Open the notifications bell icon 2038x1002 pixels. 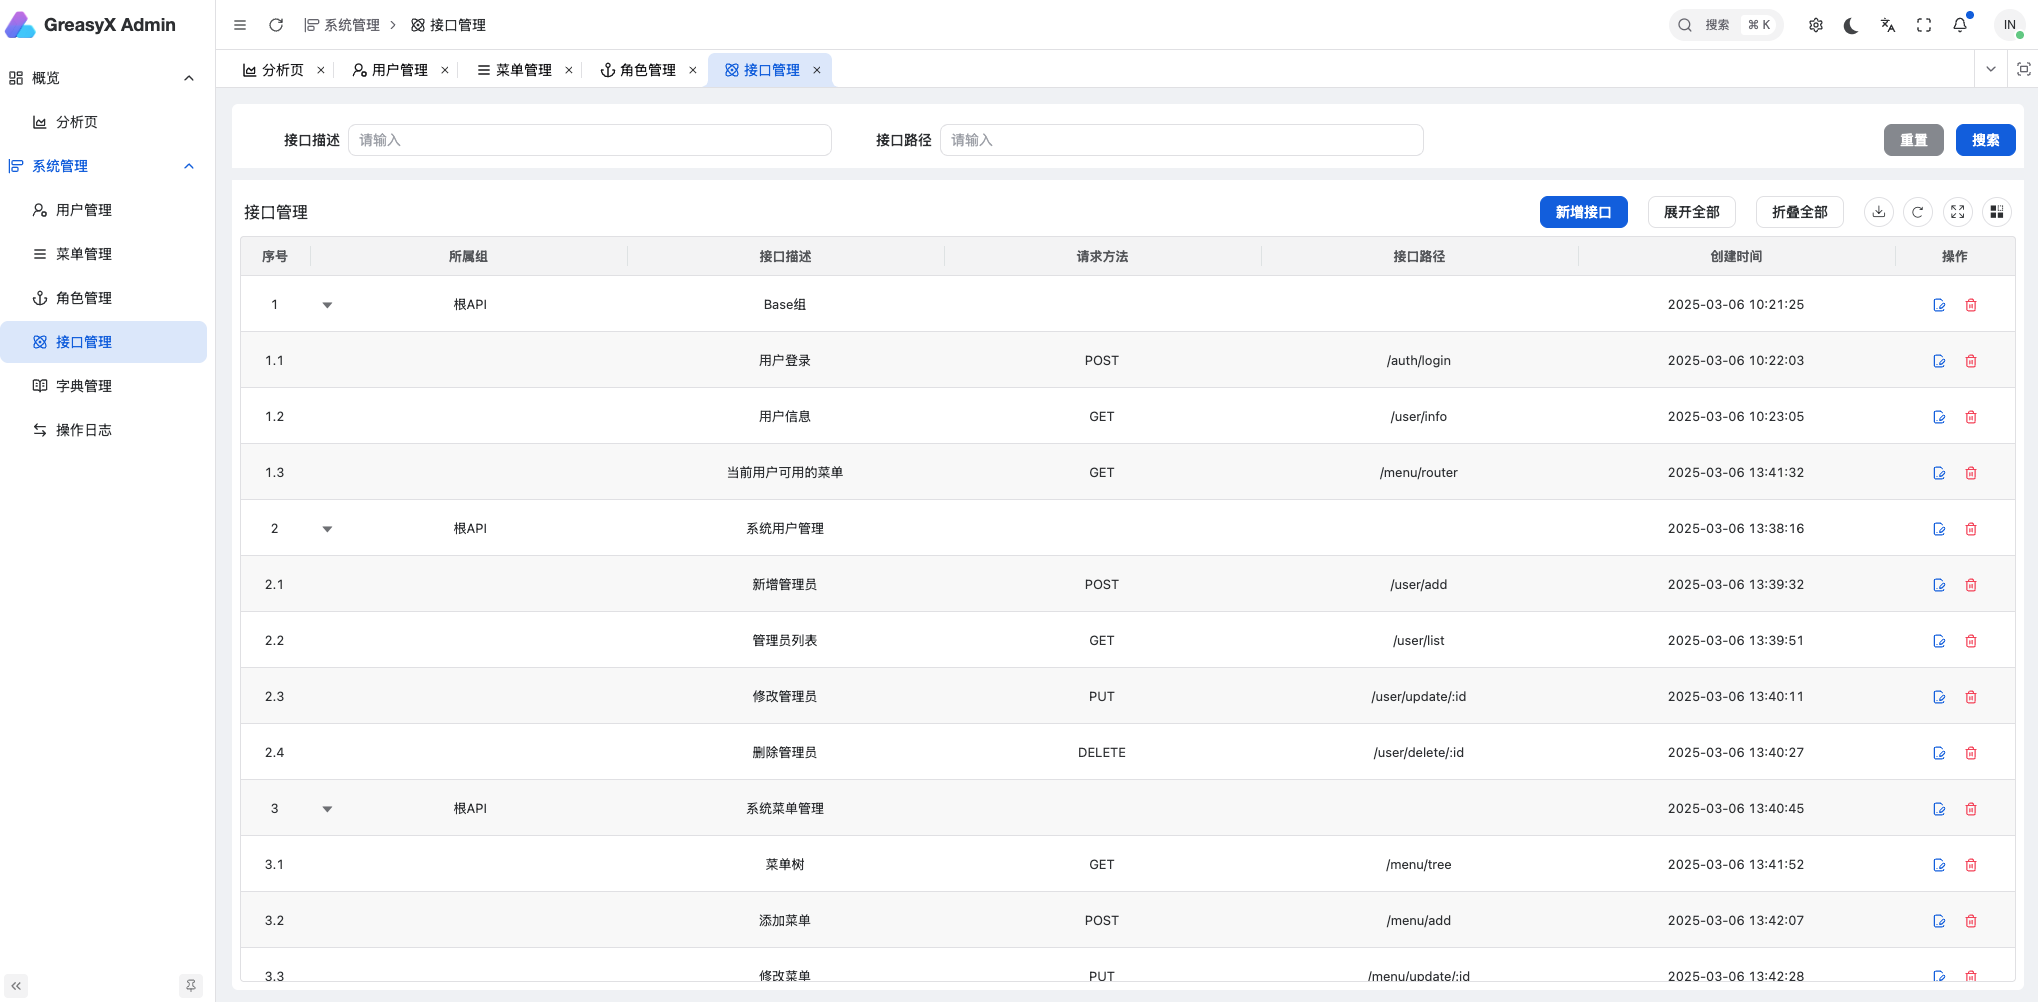(x=1959, y=25)
